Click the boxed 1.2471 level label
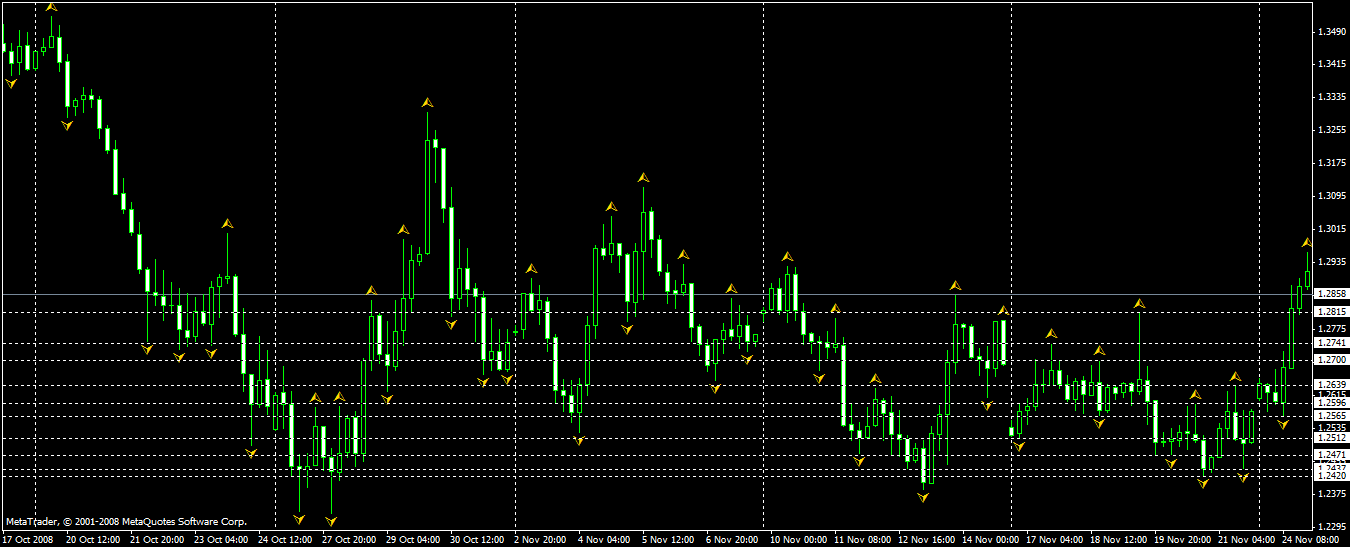The width and height of the screenshot is (1350, 547). (x=1331, y=455)
